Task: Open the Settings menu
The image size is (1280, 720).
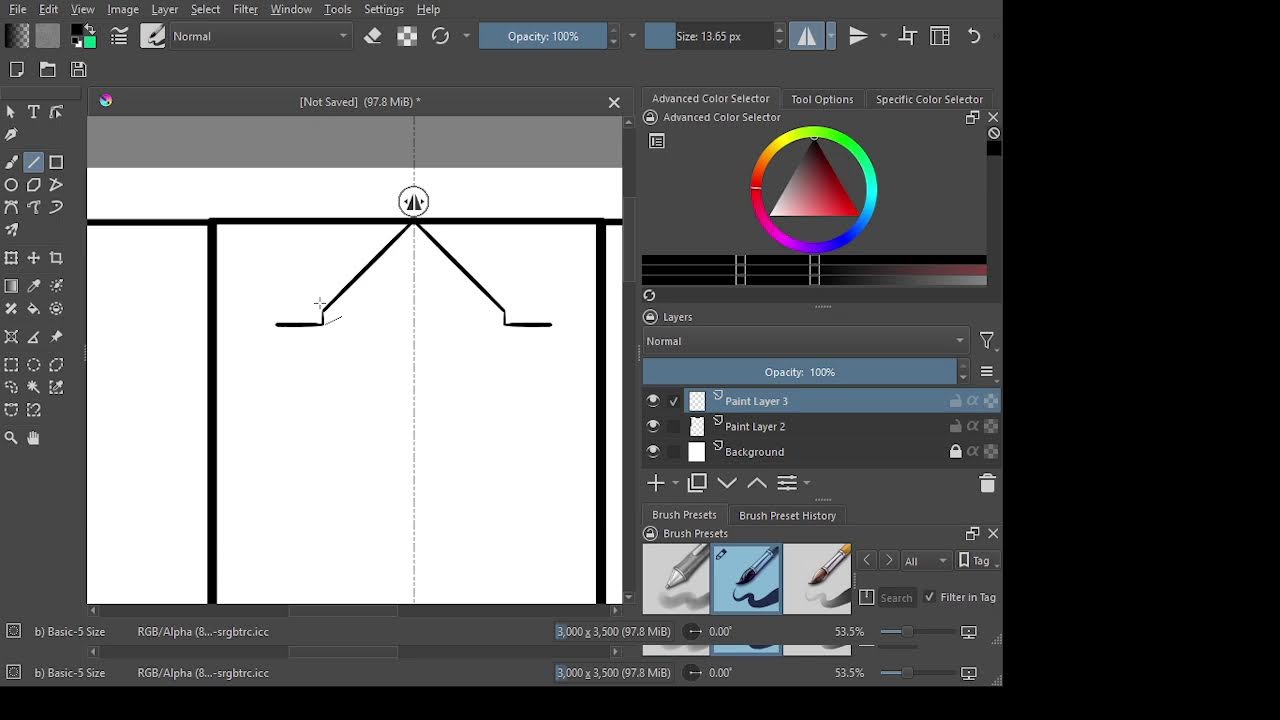Action: (384, 9)
